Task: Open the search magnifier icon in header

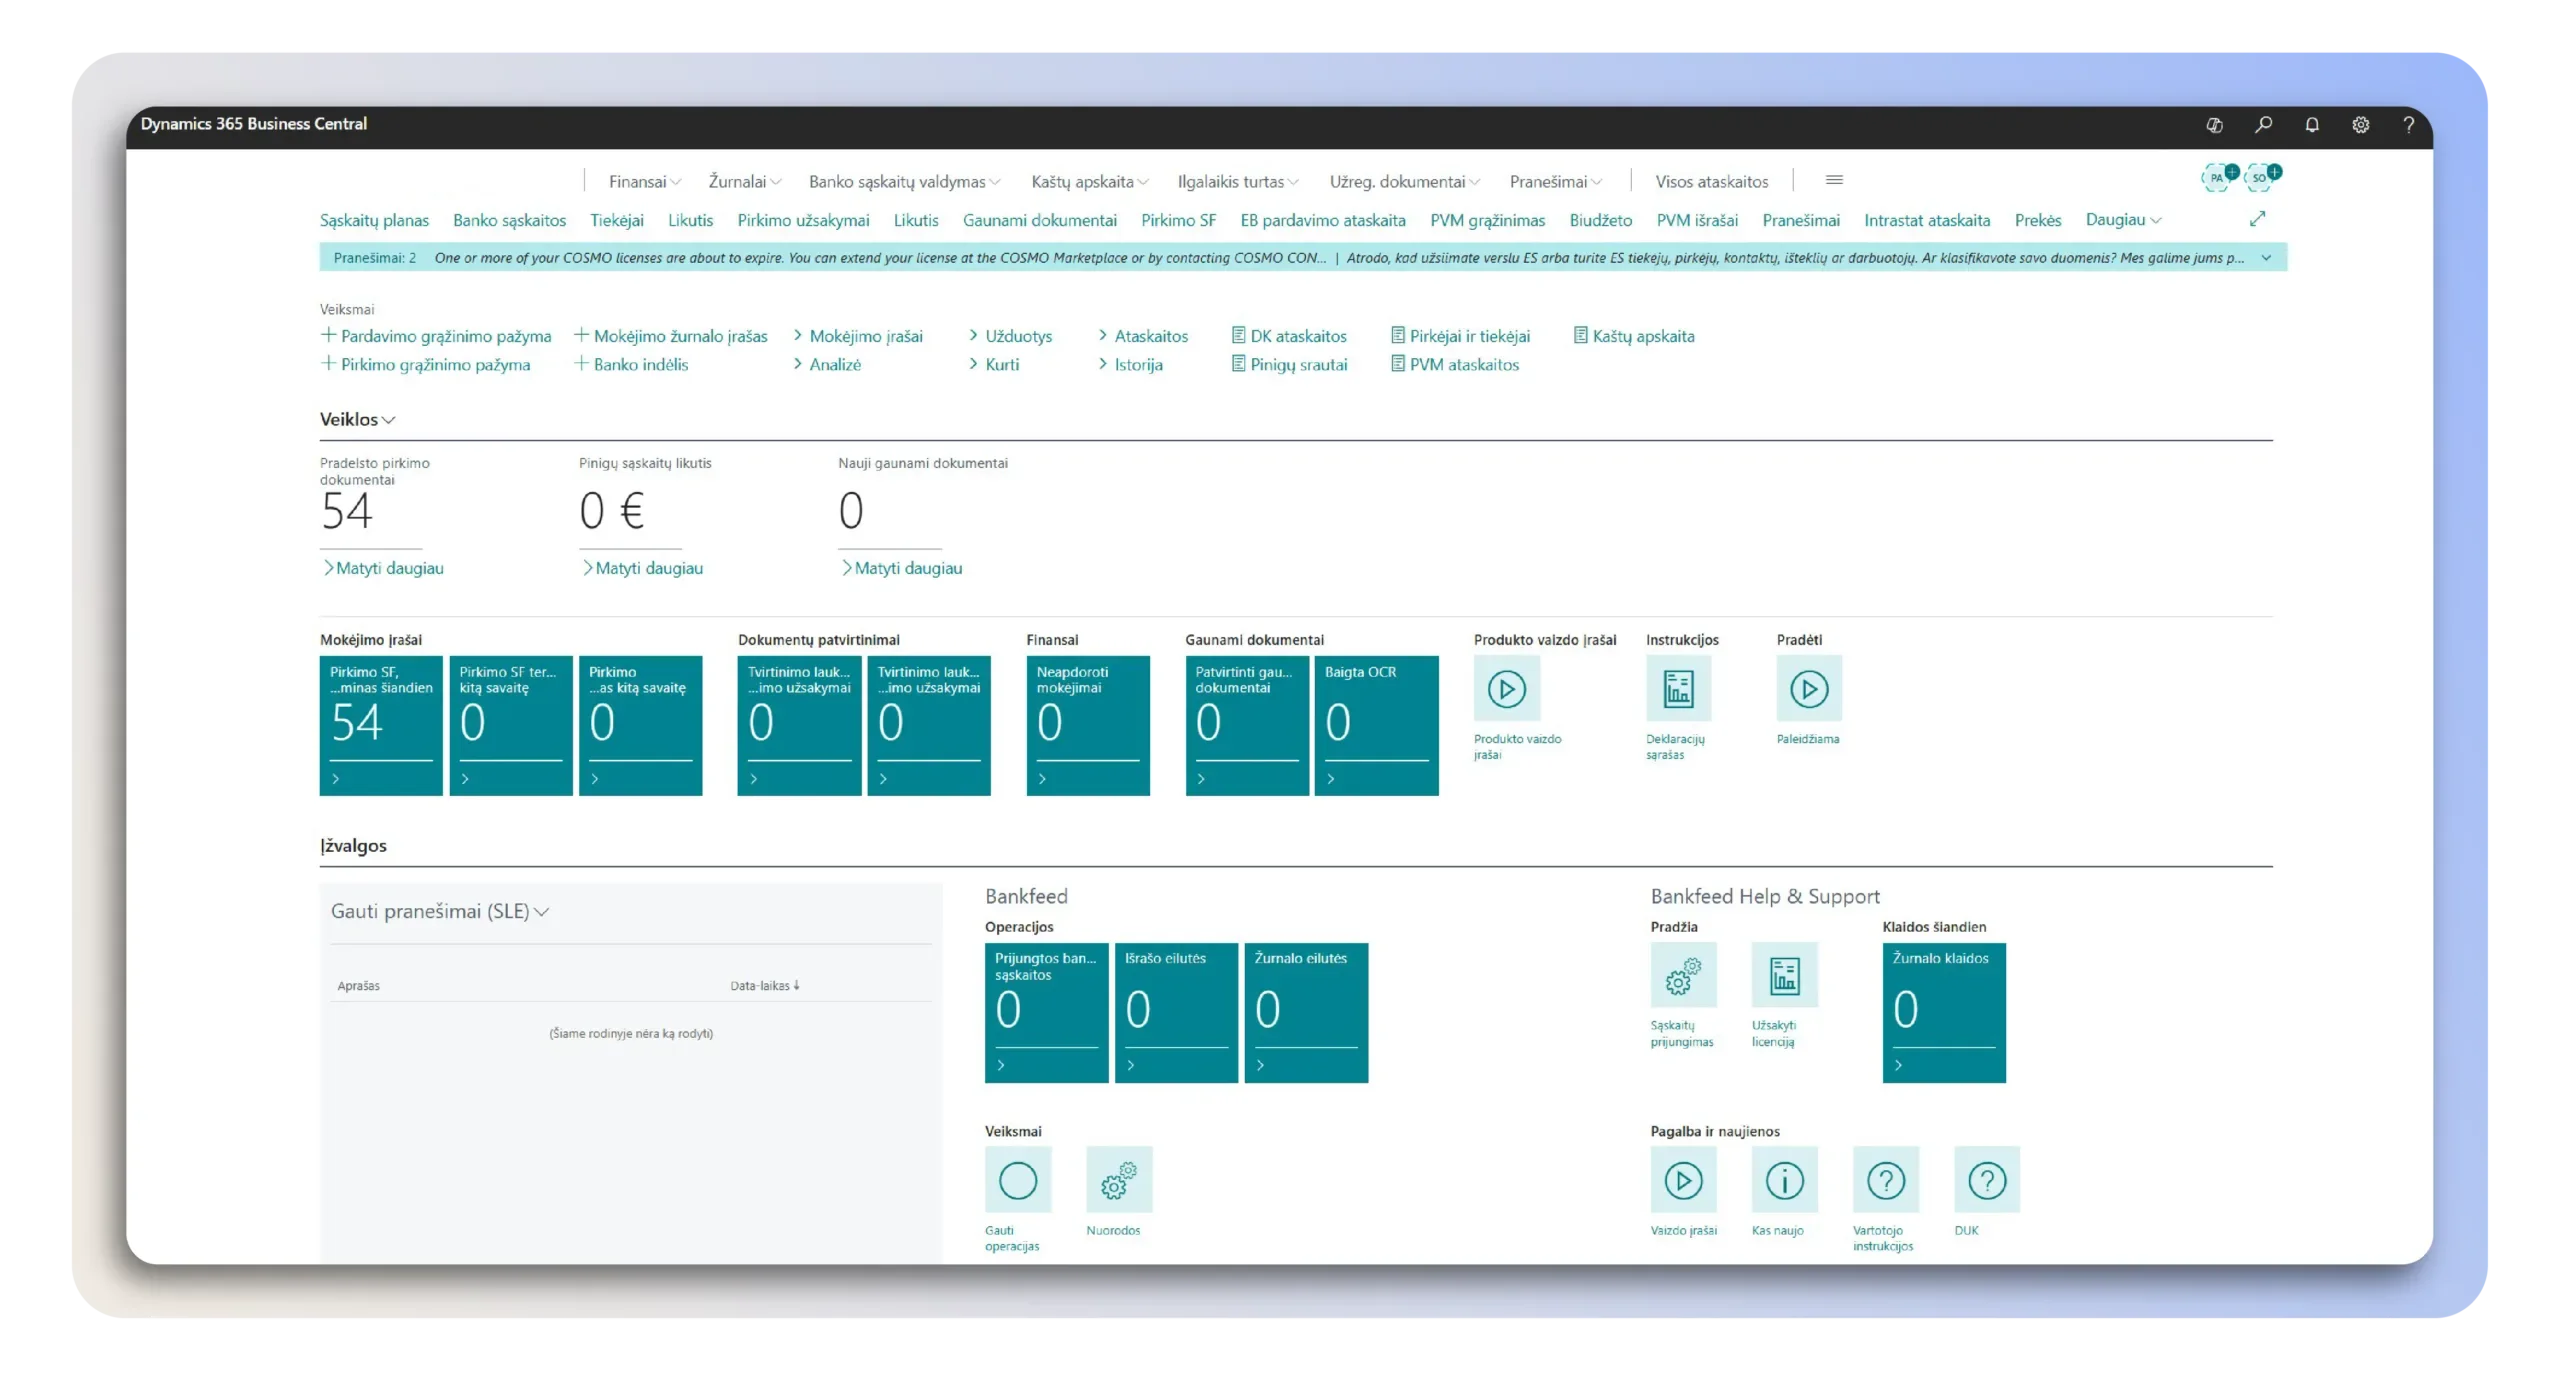Action: tap(2262, 124)
